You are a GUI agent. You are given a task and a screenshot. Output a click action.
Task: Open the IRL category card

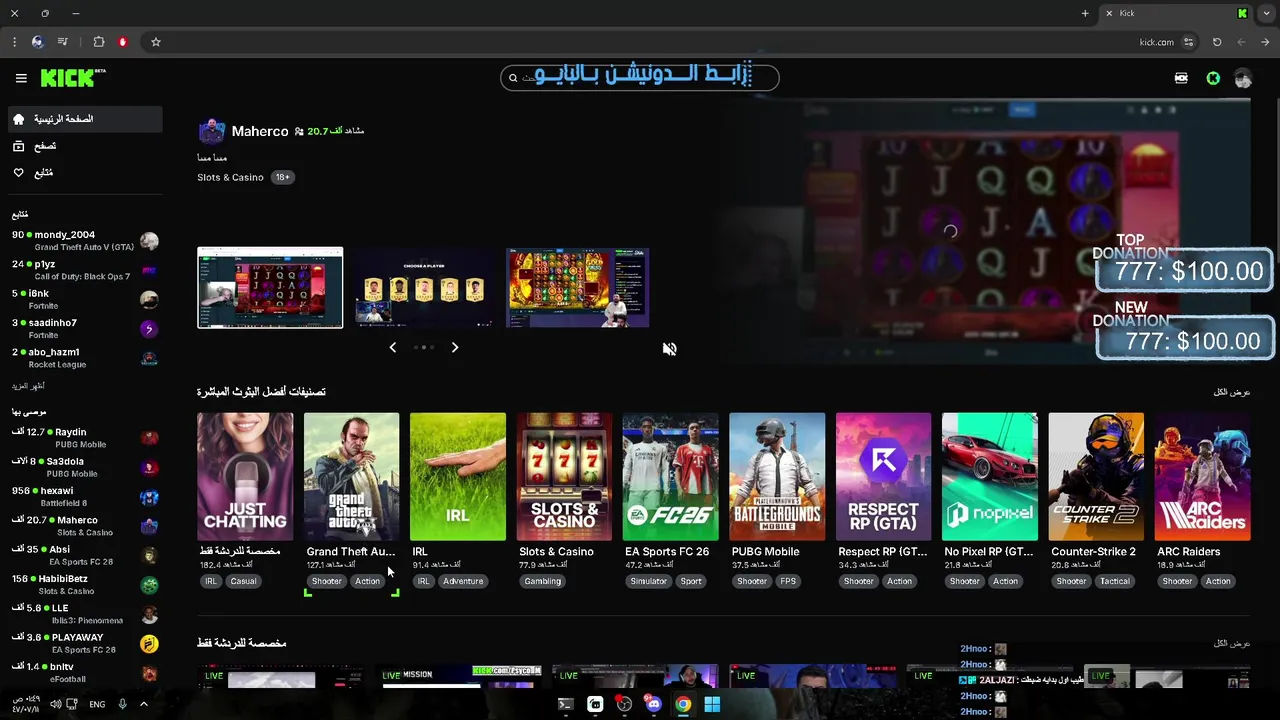tap(458, 477)
